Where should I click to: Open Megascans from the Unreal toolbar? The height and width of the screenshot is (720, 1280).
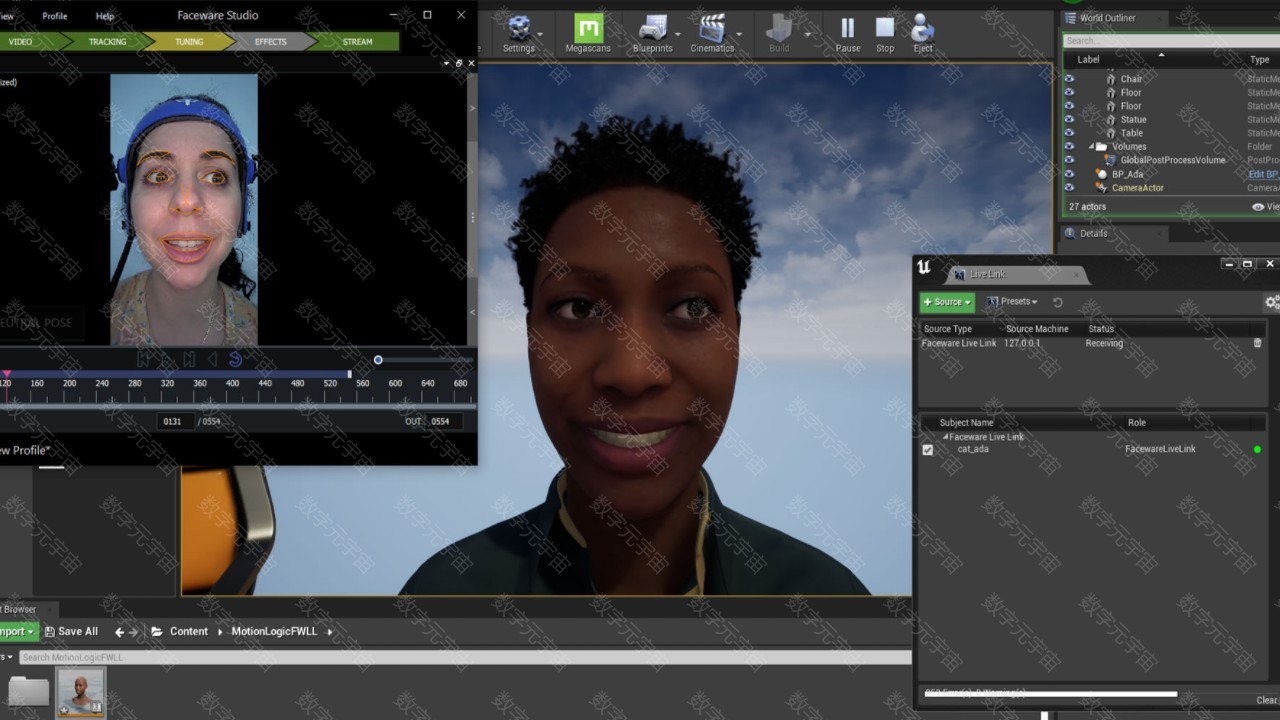click(x=588, y=34)
